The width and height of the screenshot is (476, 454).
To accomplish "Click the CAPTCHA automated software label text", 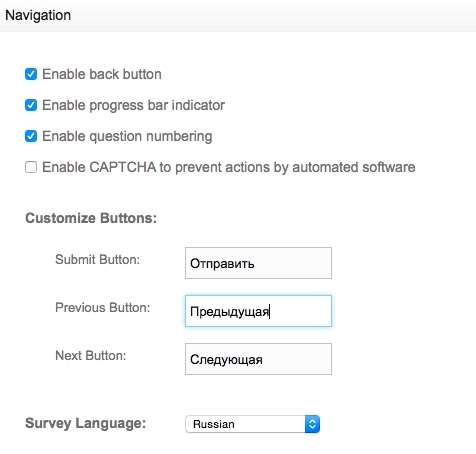I will click(x=229, y=167).
